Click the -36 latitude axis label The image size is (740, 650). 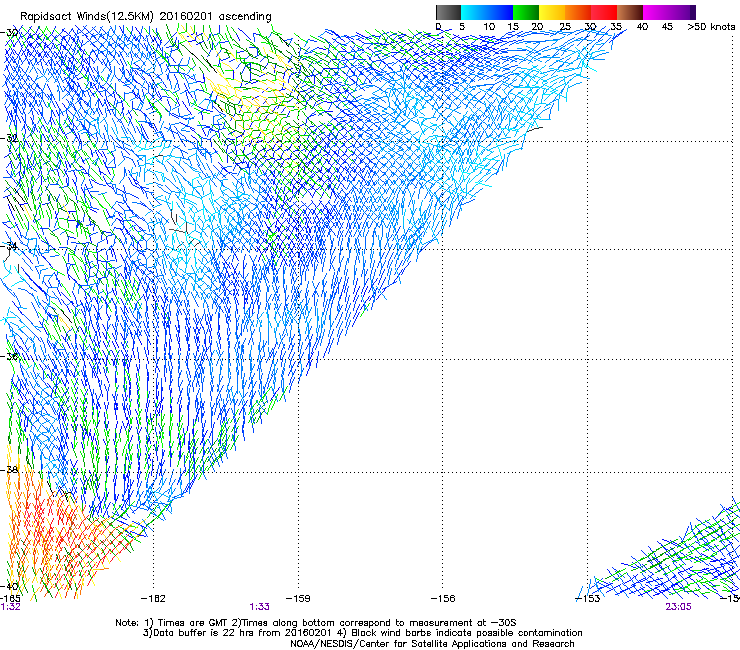[x=9, y=356]
